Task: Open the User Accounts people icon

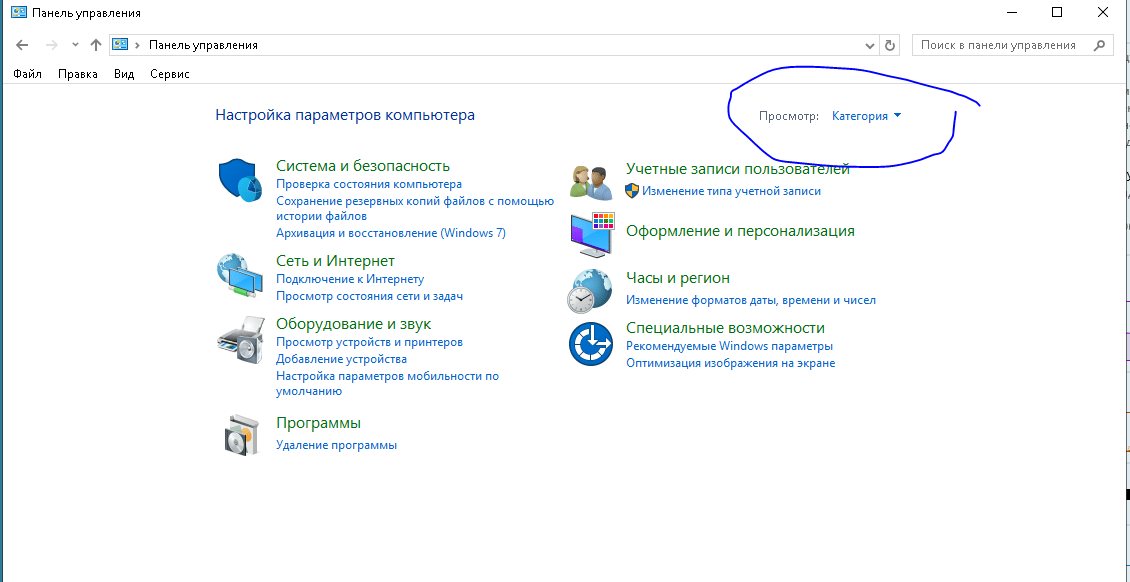Action: pos(591,182)
